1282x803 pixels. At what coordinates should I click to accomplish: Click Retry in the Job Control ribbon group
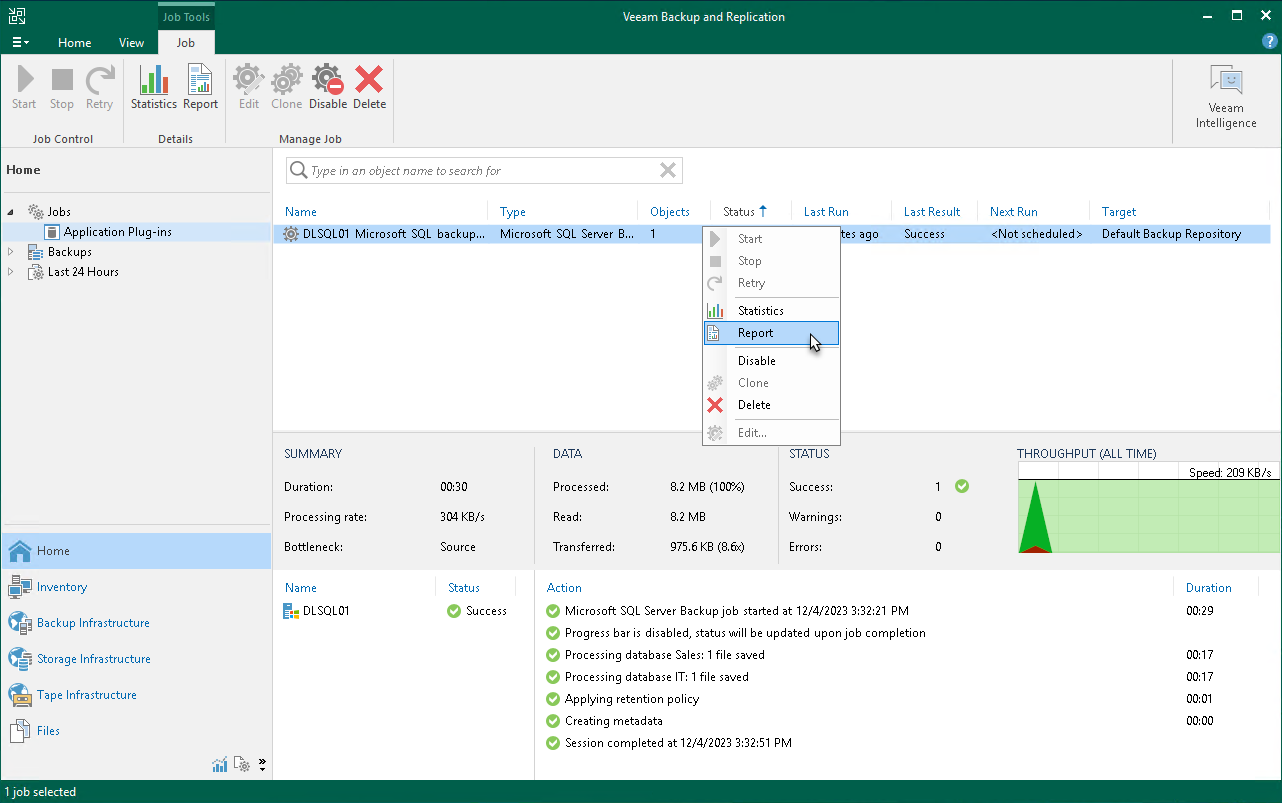click(99, 88)
